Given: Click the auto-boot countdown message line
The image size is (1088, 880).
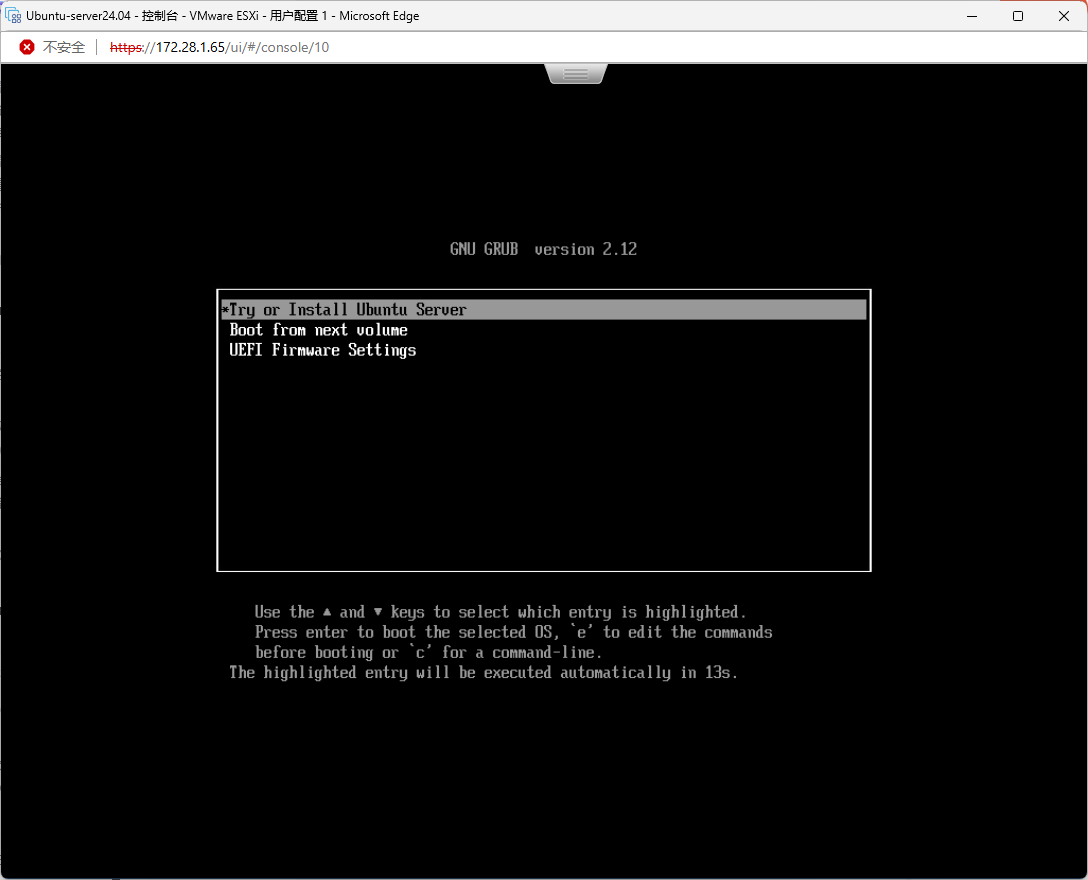Looking at the screenshot, I should [x=483, y=672].
